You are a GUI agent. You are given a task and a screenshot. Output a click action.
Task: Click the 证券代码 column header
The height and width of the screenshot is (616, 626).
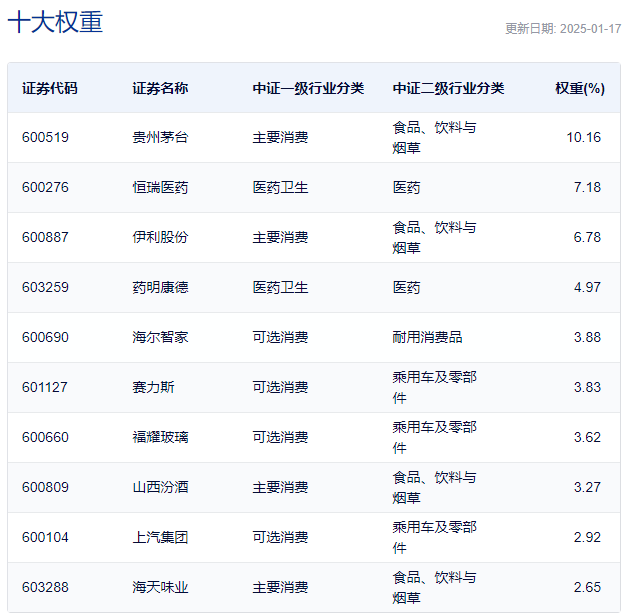50,88
